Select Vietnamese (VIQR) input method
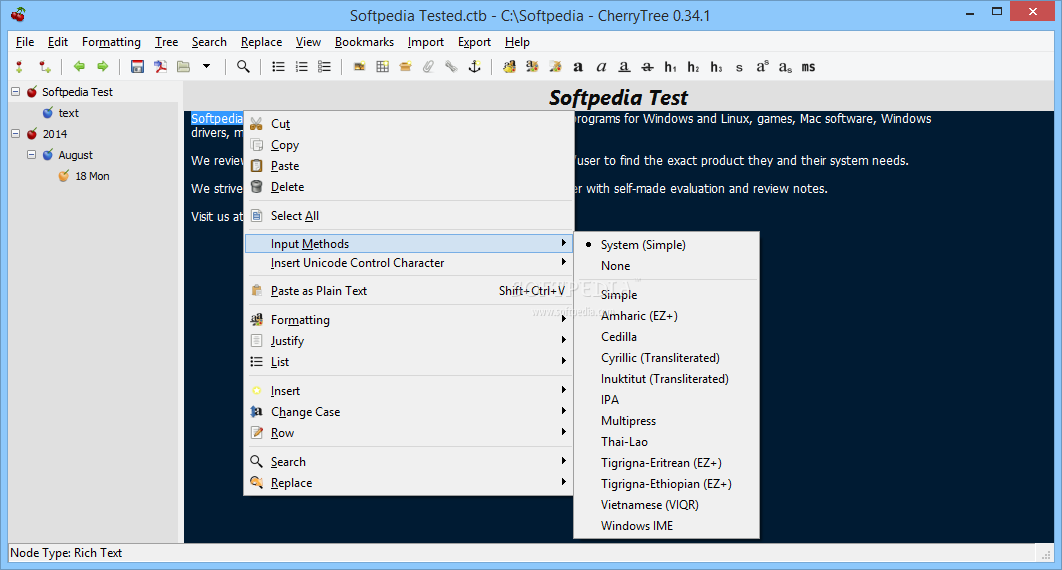 (x=666, y=504)
